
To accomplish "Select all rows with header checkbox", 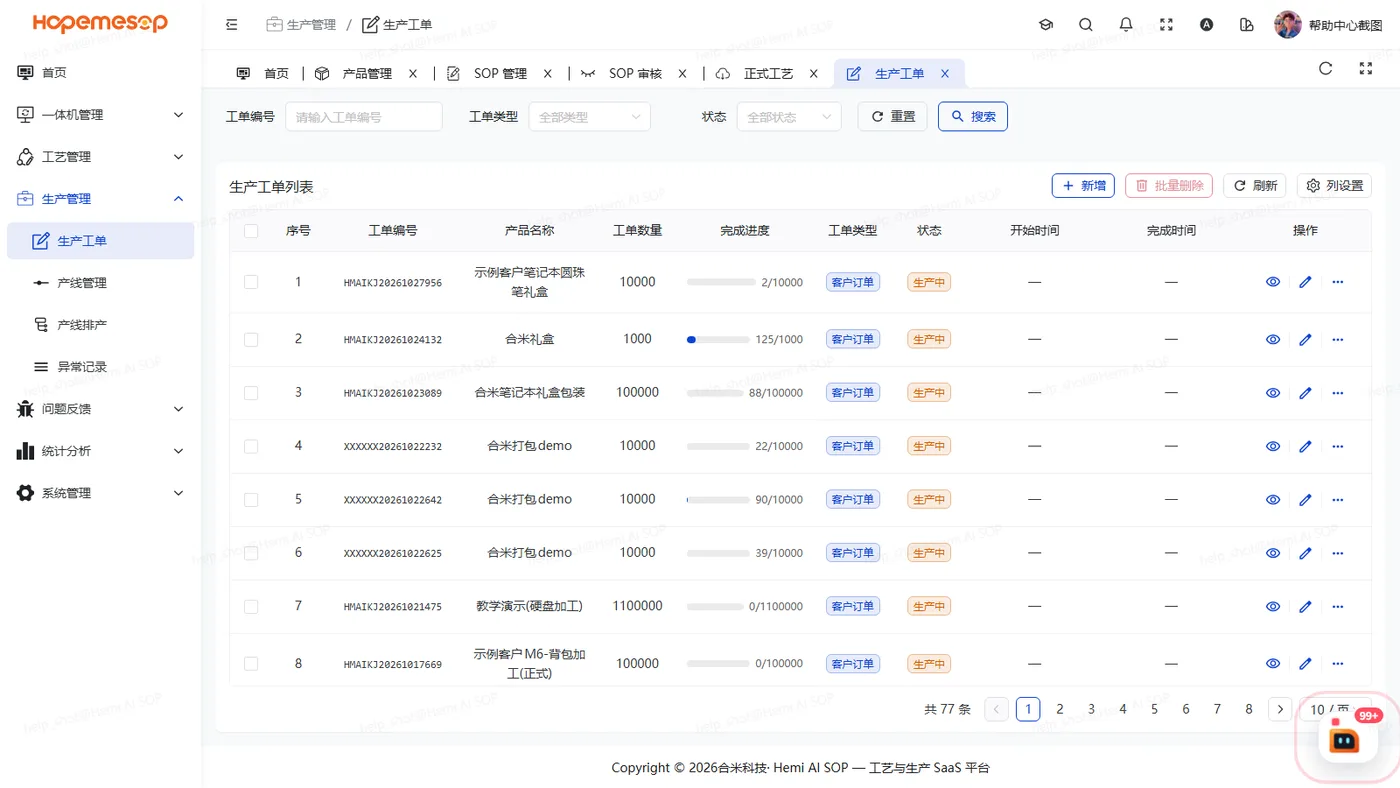I will 251,231.
